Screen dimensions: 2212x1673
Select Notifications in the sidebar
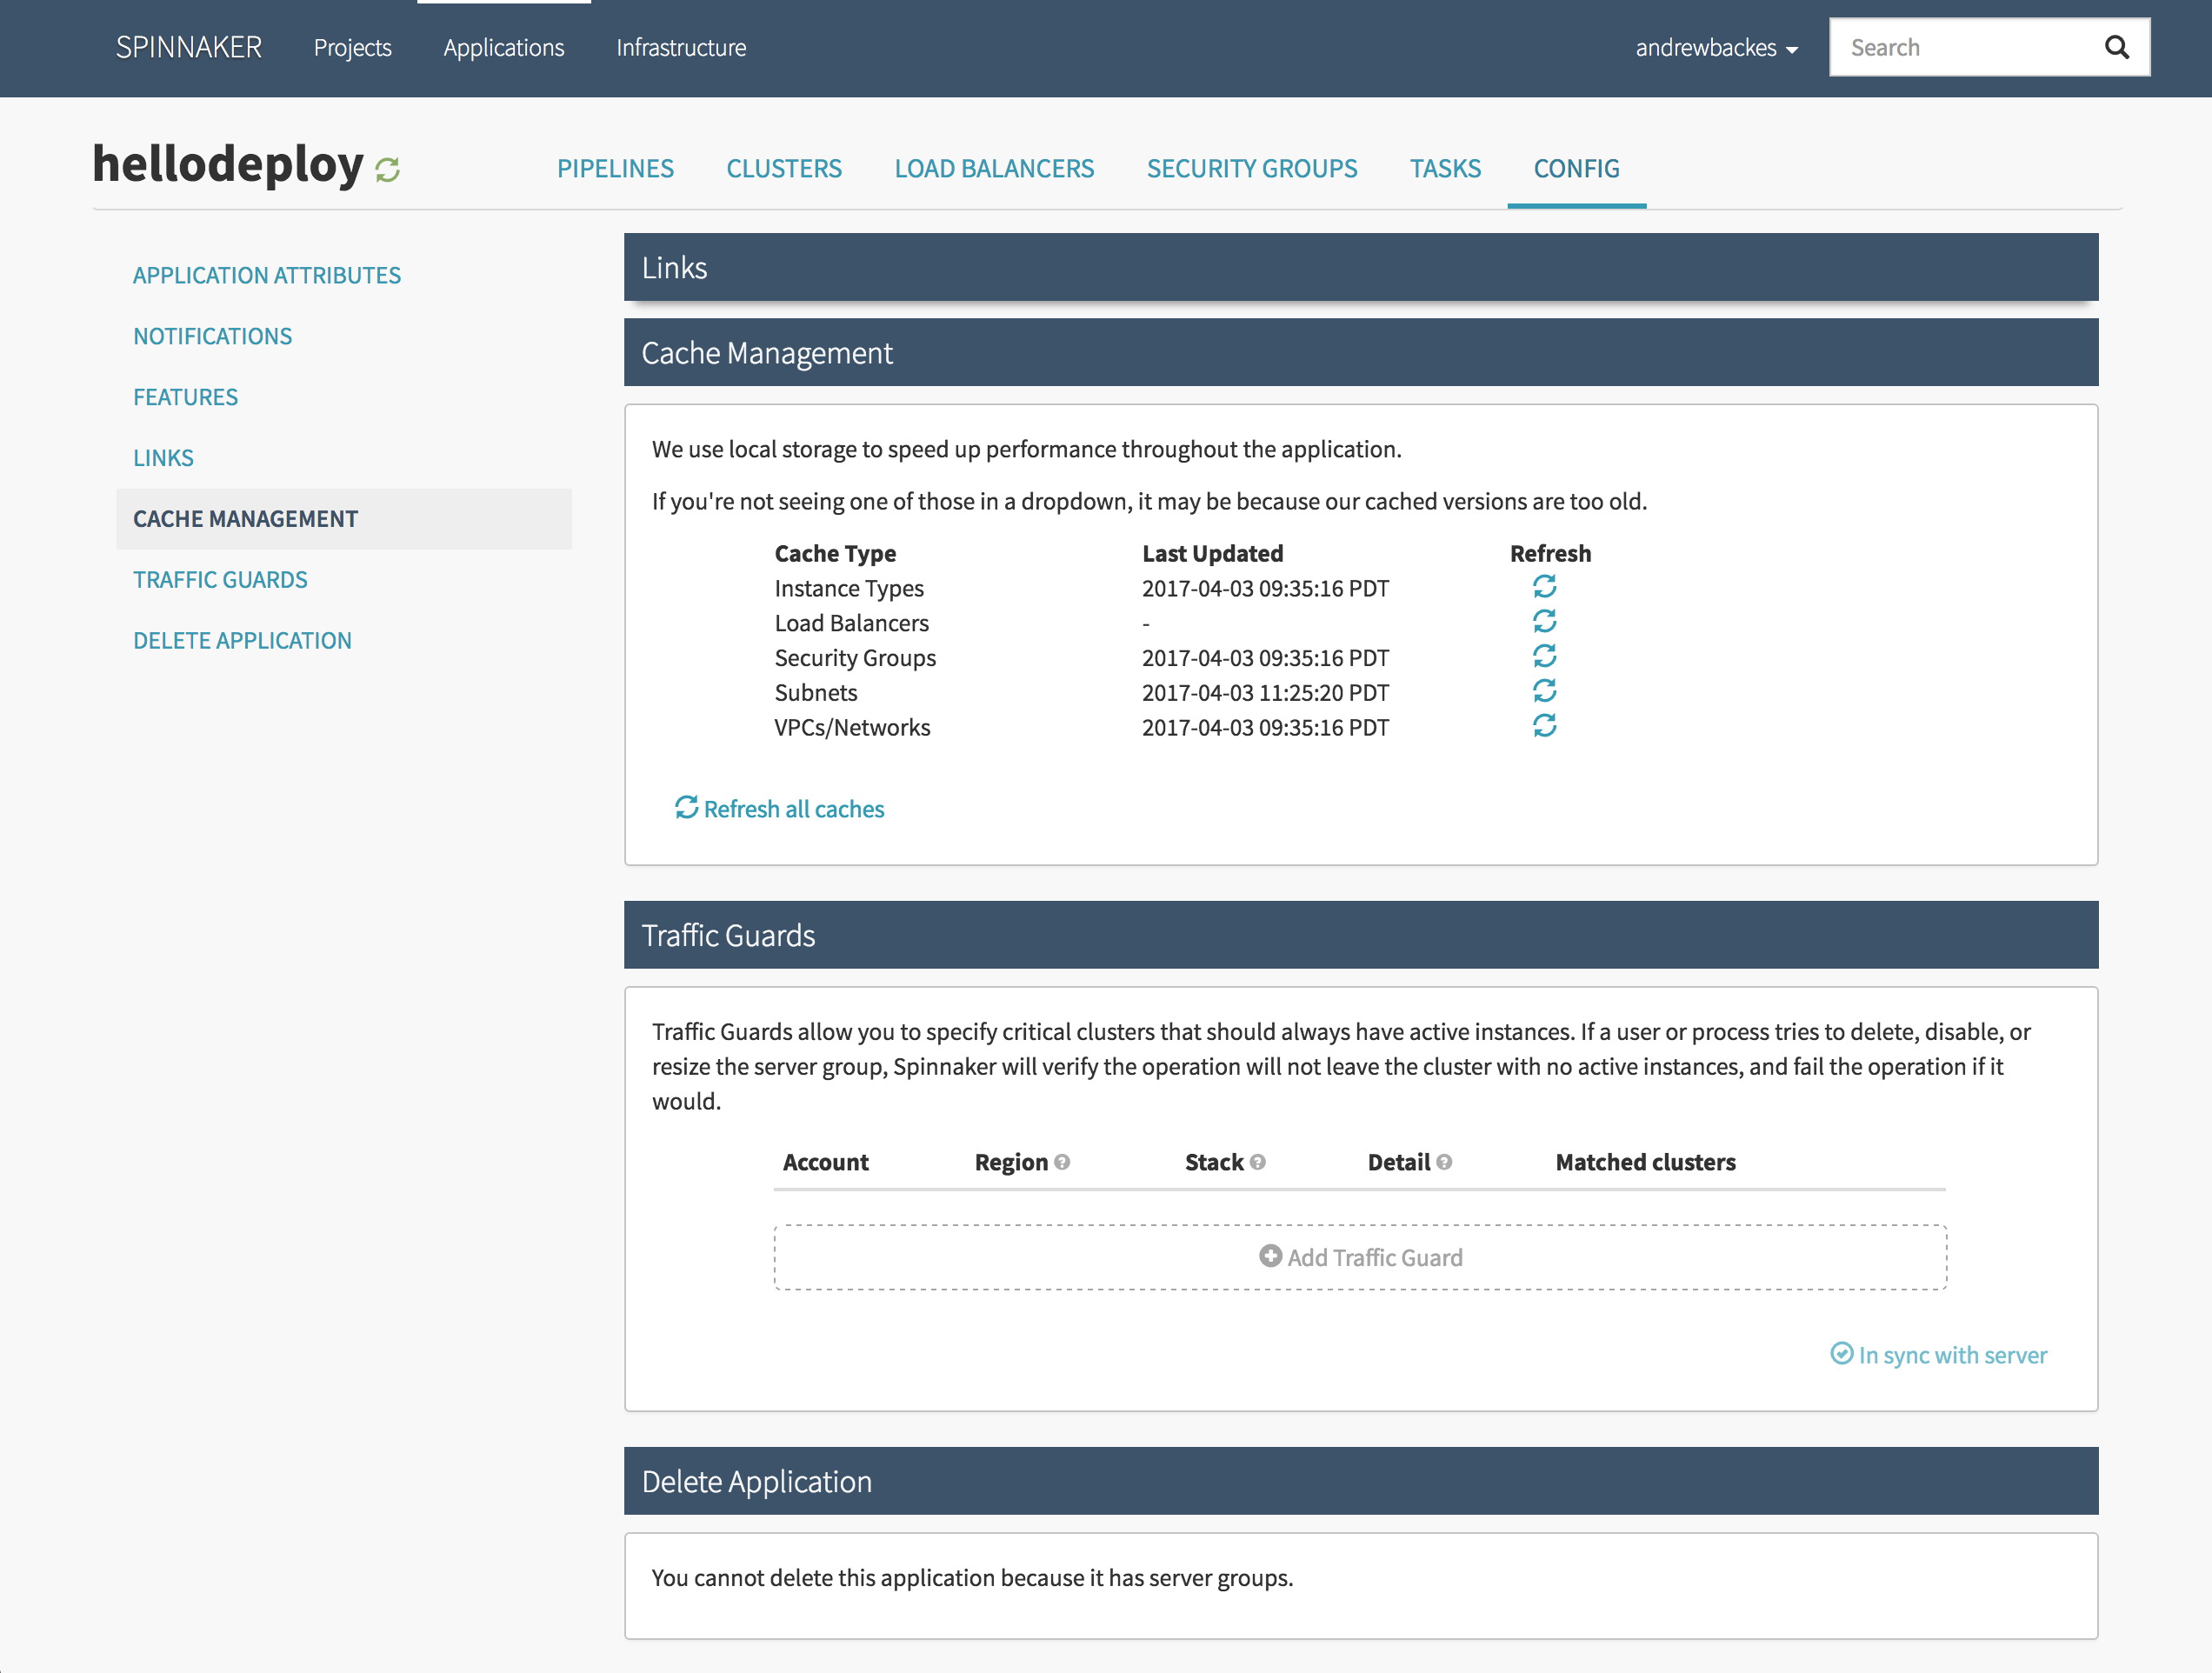(212, 336)
